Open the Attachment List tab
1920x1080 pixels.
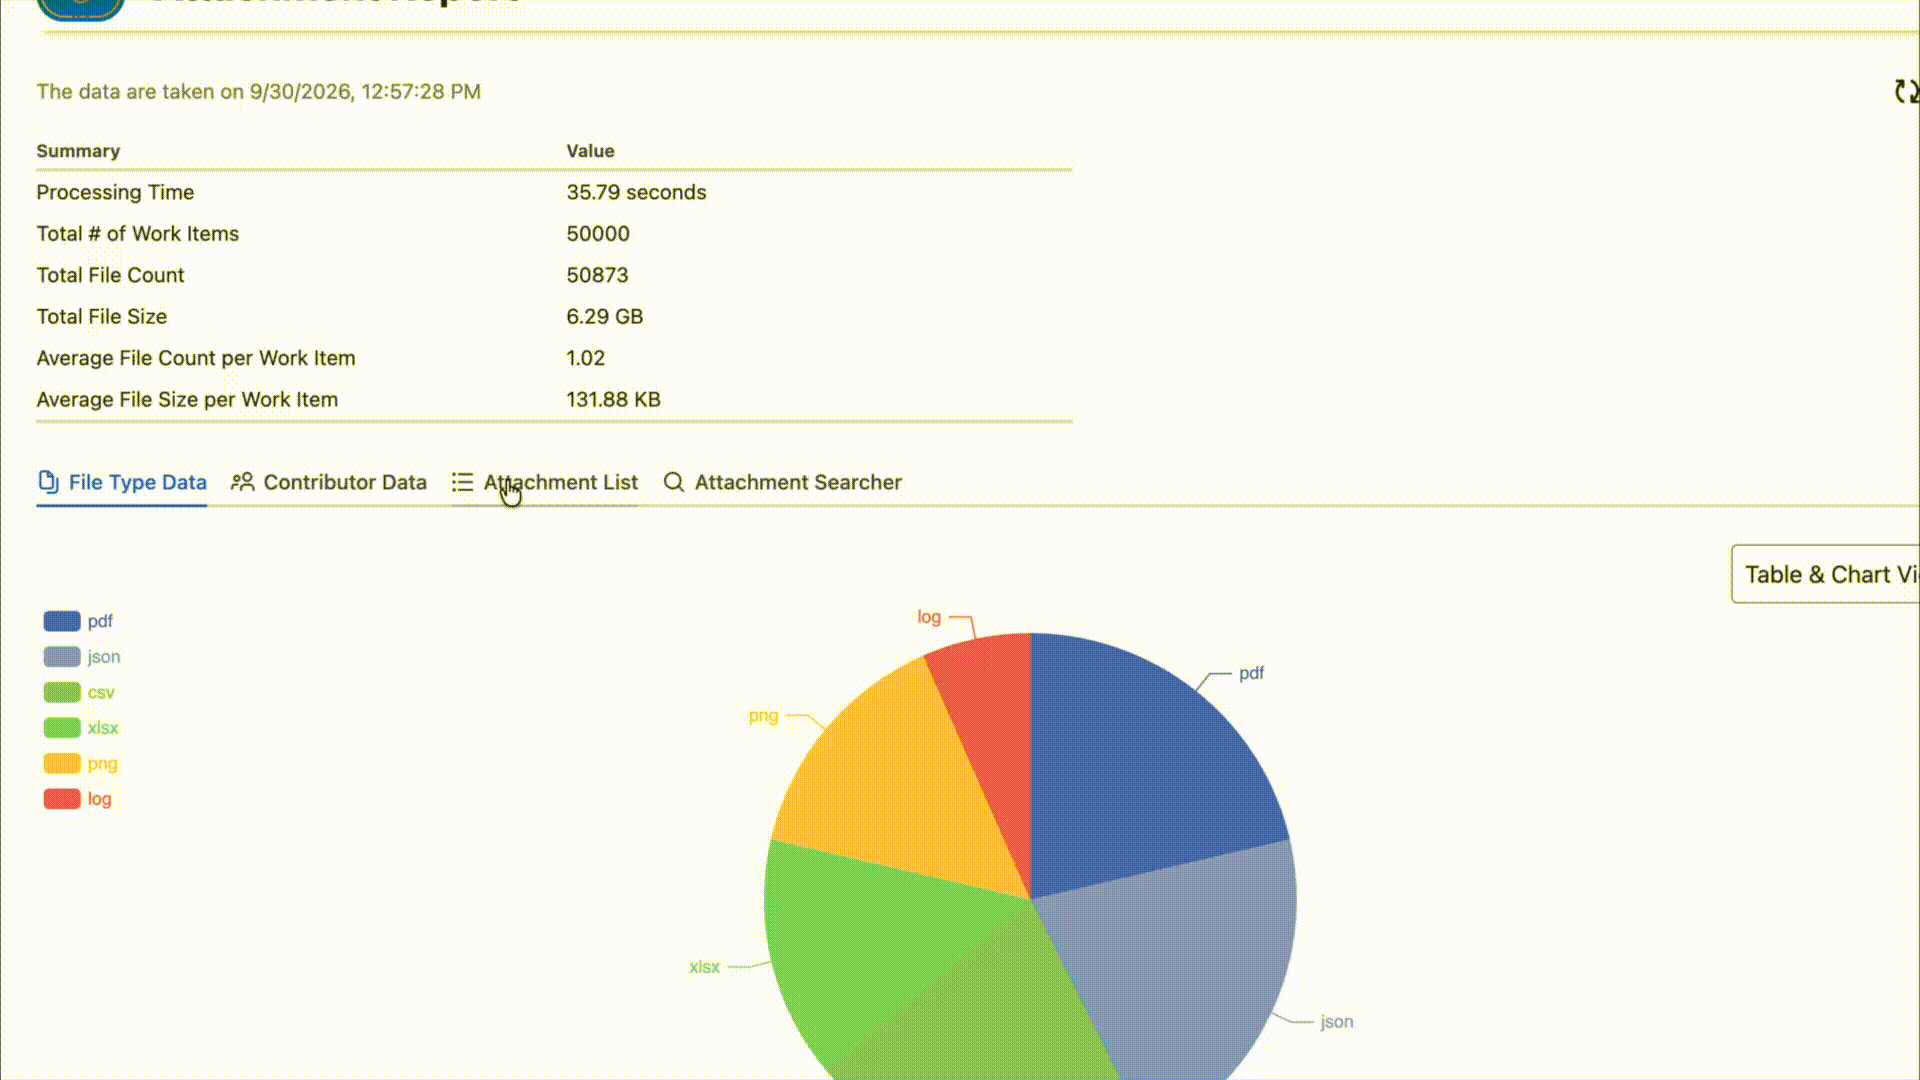point(544,482)
